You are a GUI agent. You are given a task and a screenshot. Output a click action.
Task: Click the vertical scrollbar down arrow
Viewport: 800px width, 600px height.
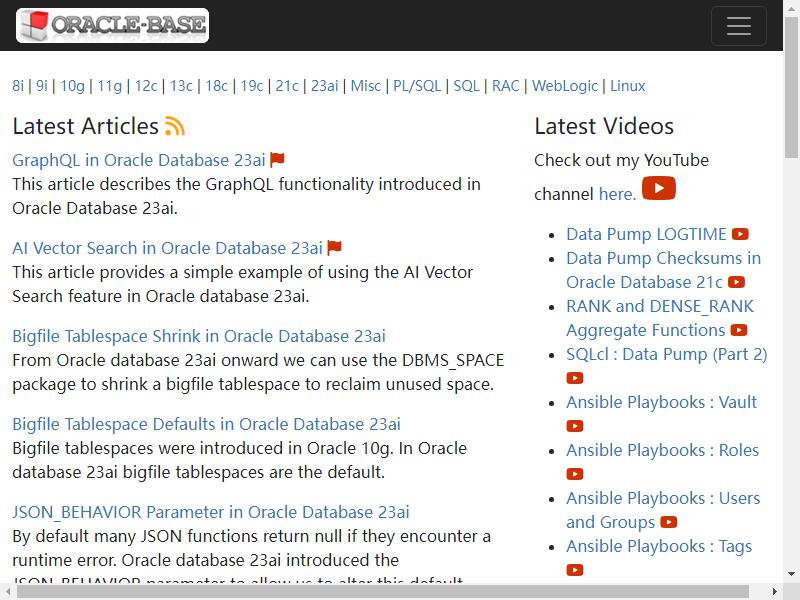tap(791, 574)
